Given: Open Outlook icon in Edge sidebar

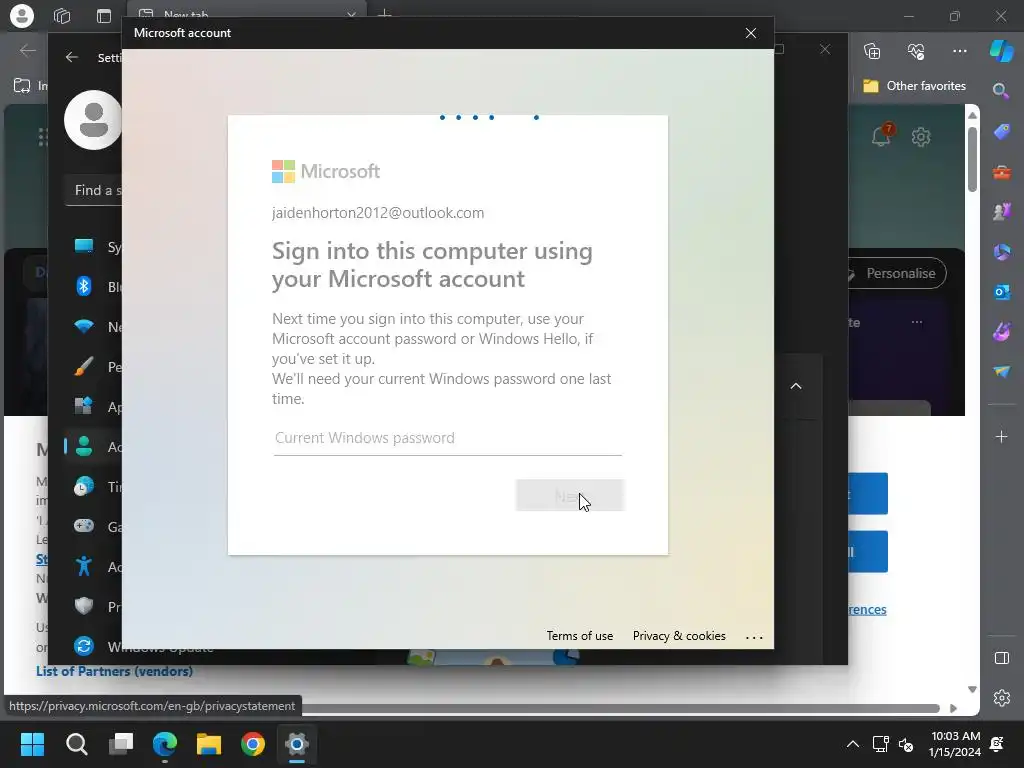Looking at the screenshot, I should pos(1002,291).
